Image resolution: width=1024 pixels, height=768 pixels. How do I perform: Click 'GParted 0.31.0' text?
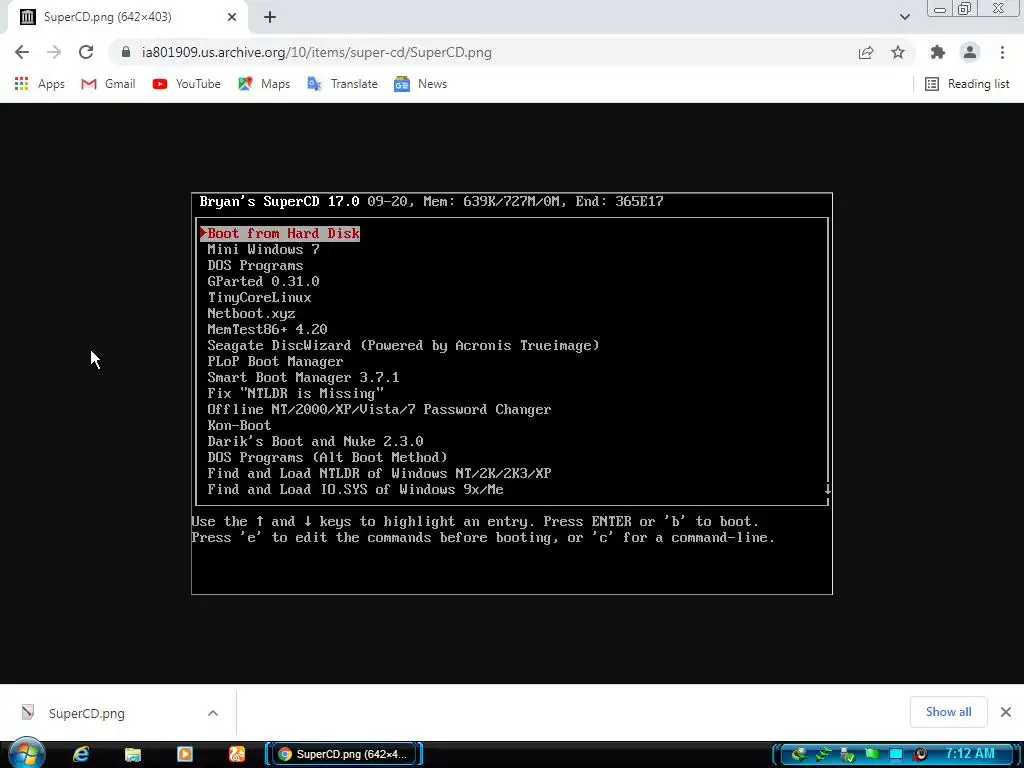click(x=263, y=281)
